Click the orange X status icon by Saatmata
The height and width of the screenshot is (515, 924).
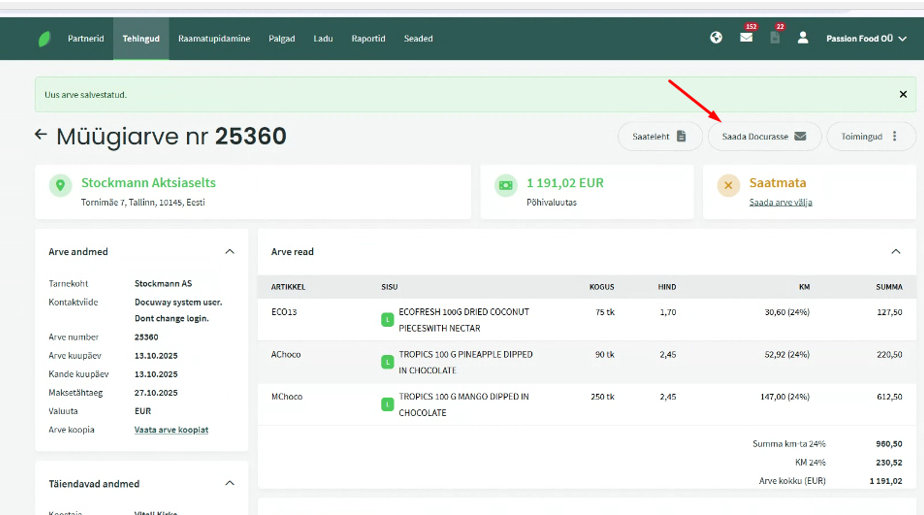point(728,185)
